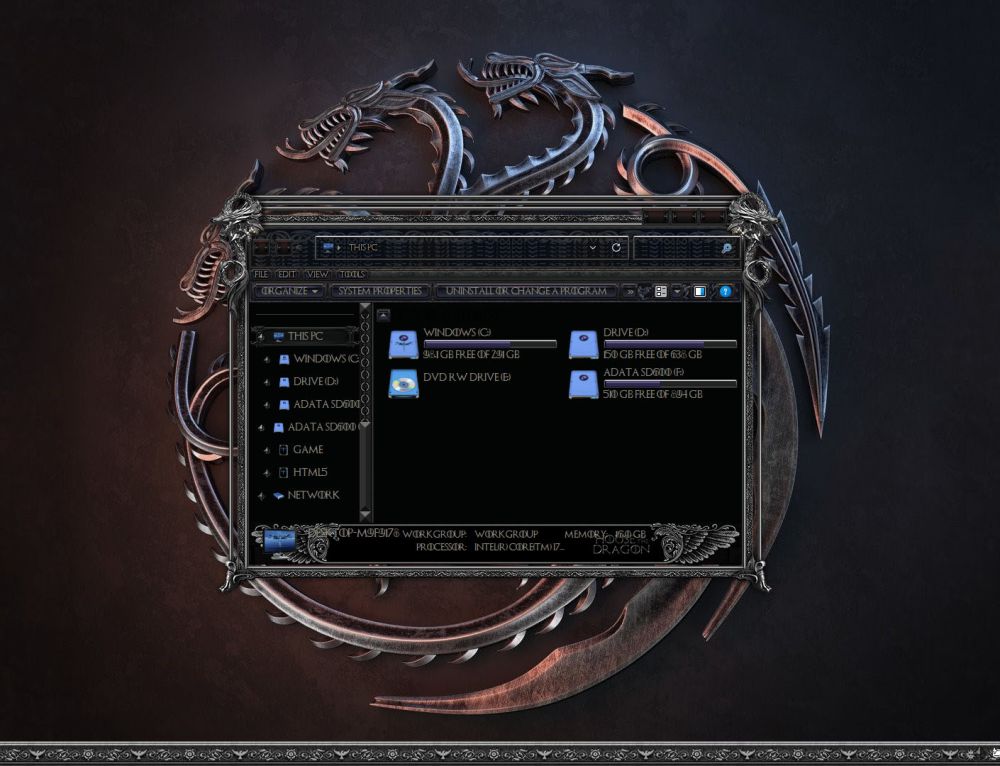Screen dimensions: 1000x766
Task: Open the Organize dropdown menu
Action: 288,290
